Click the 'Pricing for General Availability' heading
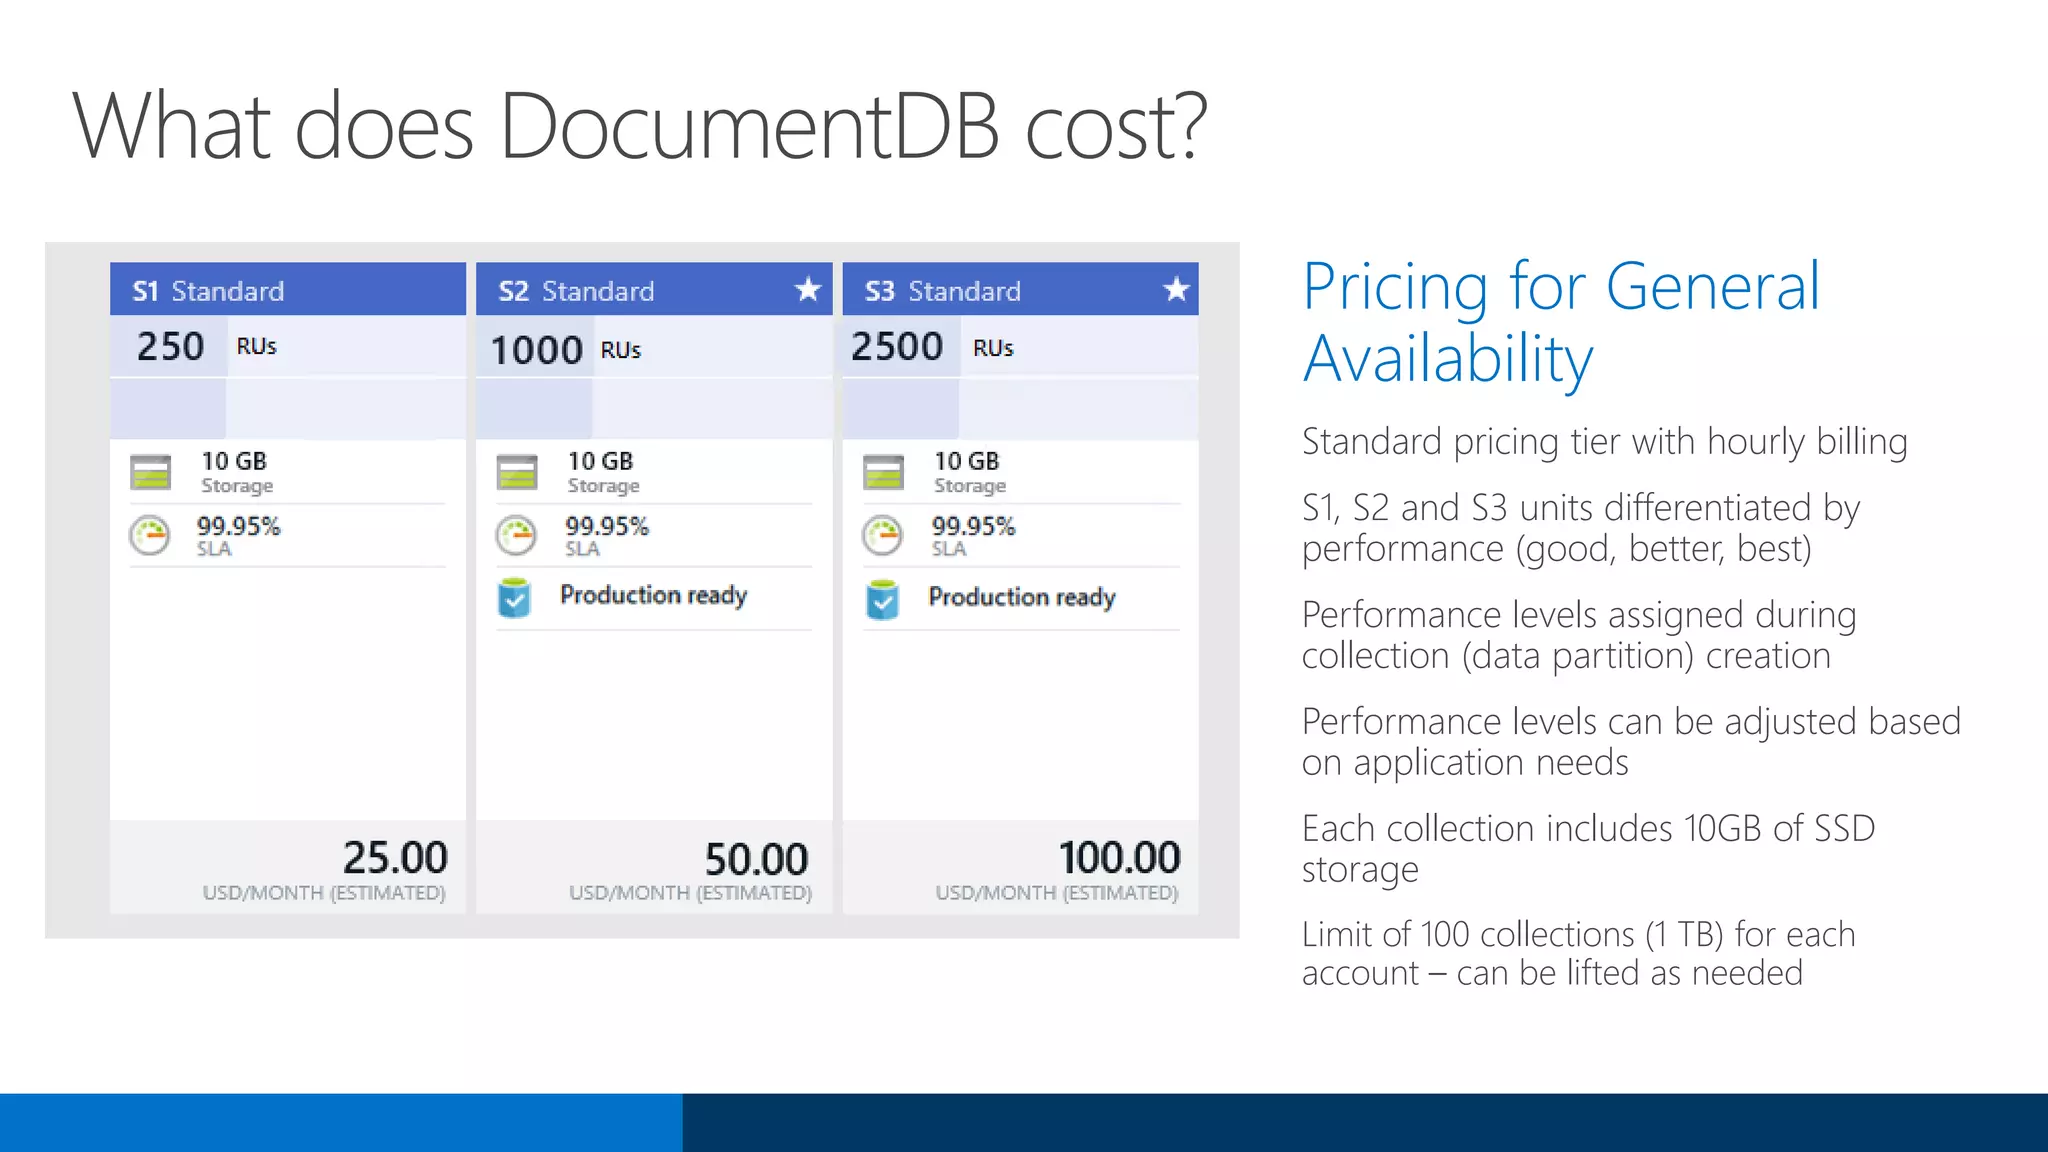 pyautogui.click(x=1561, y=322)
